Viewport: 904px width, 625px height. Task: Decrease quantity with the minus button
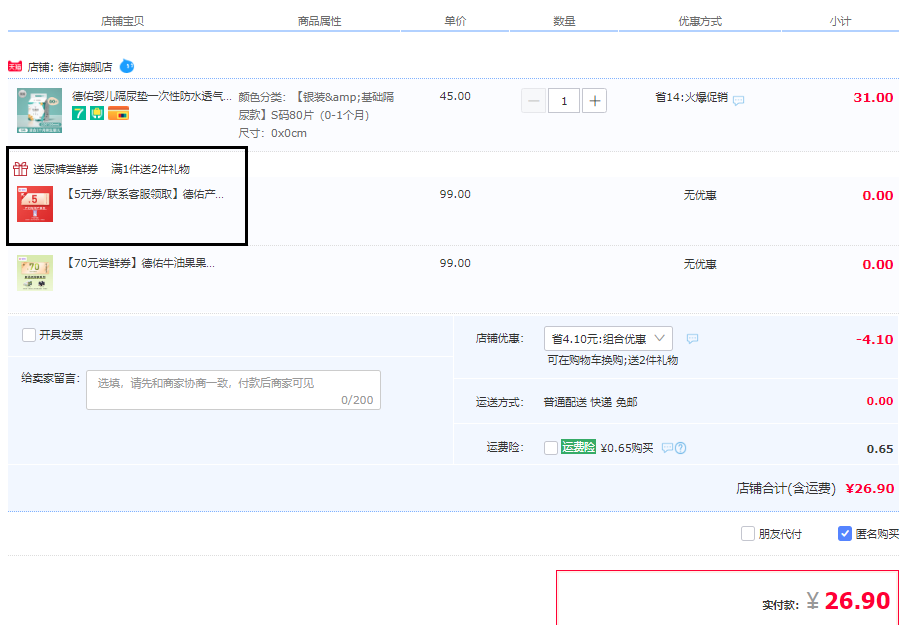click(x=534, y=100)
